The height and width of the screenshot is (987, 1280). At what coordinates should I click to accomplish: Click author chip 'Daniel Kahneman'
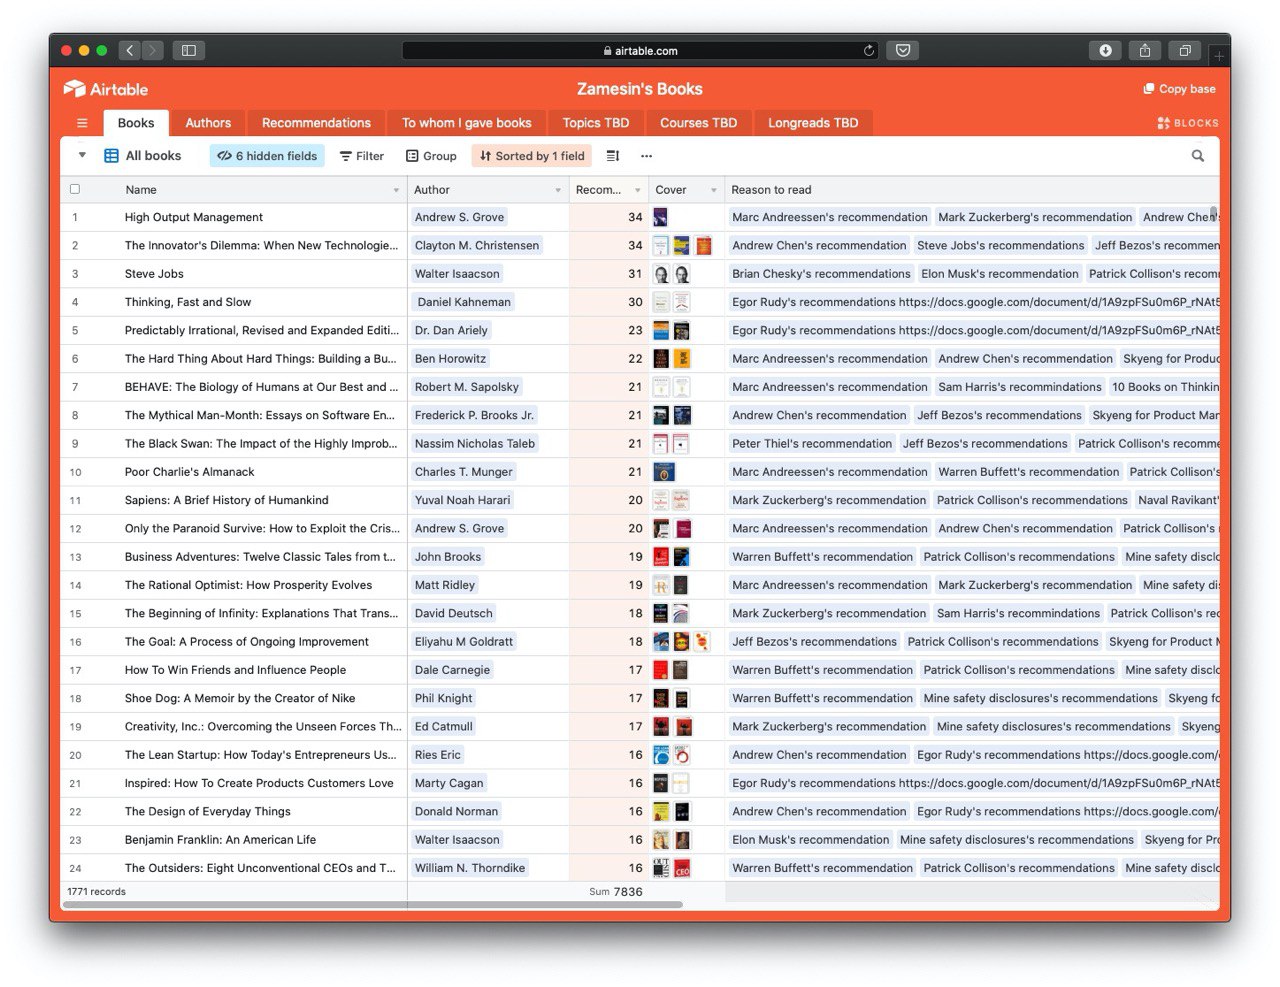point(464,302)
